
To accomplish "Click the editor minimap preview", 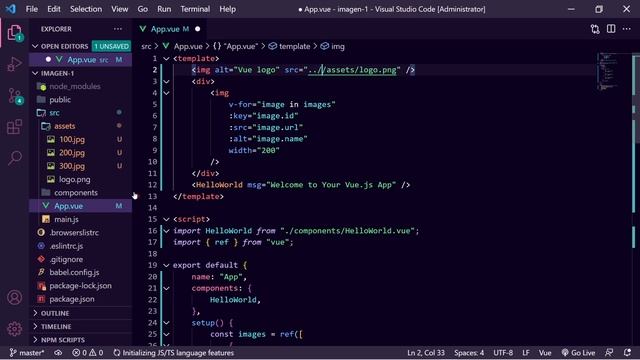I will click(609, 71).
